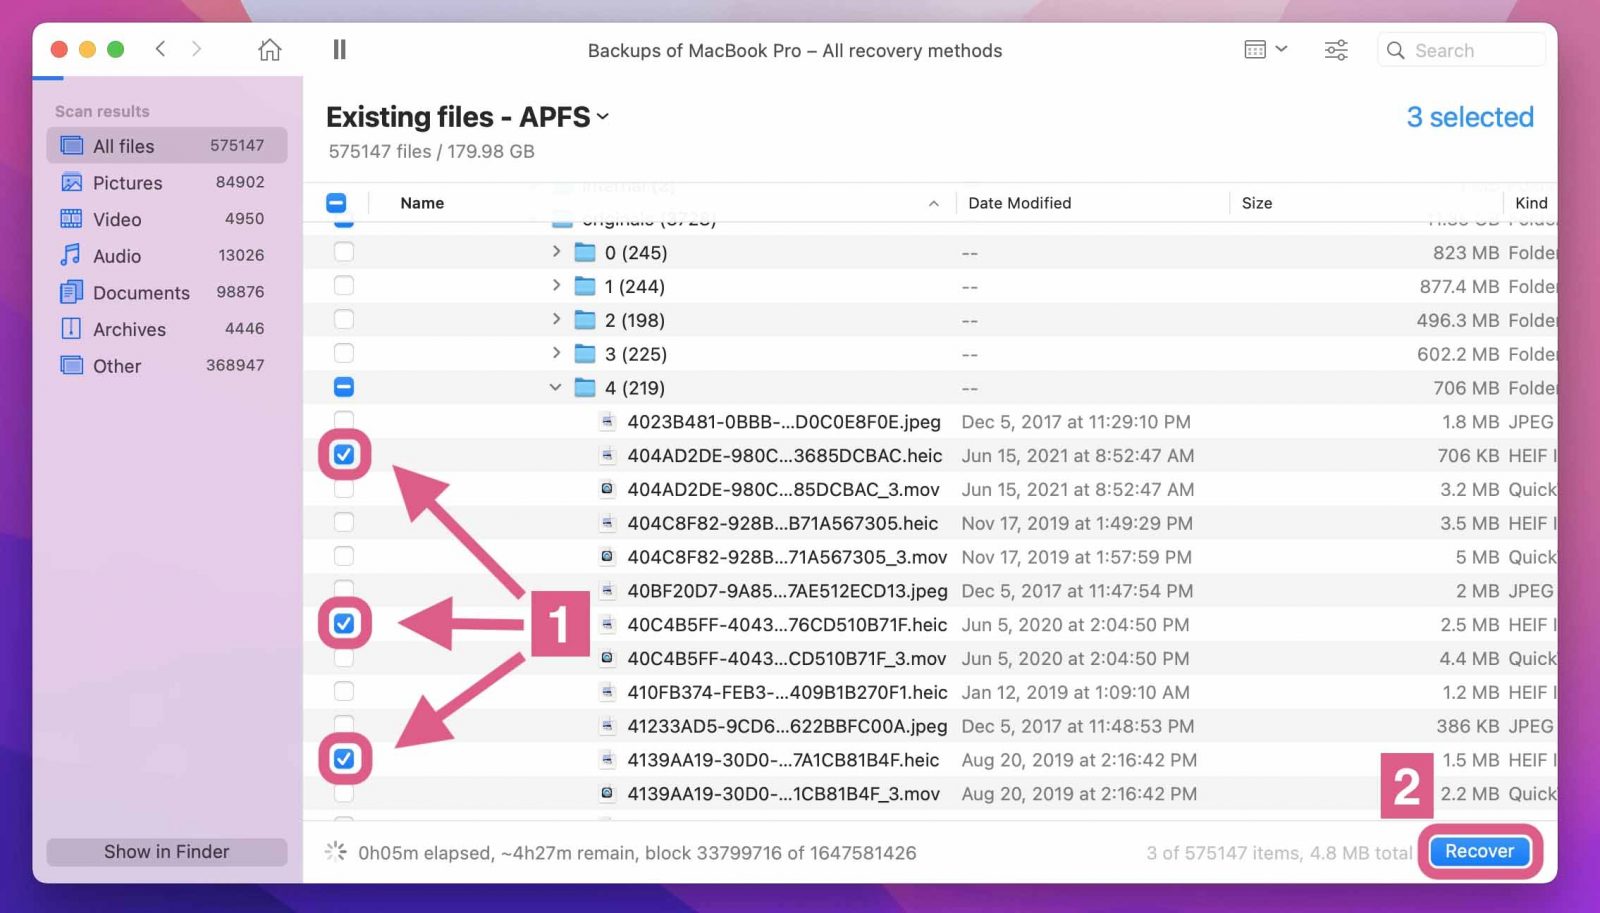Navigate back with the left chevron

point(160,48)
